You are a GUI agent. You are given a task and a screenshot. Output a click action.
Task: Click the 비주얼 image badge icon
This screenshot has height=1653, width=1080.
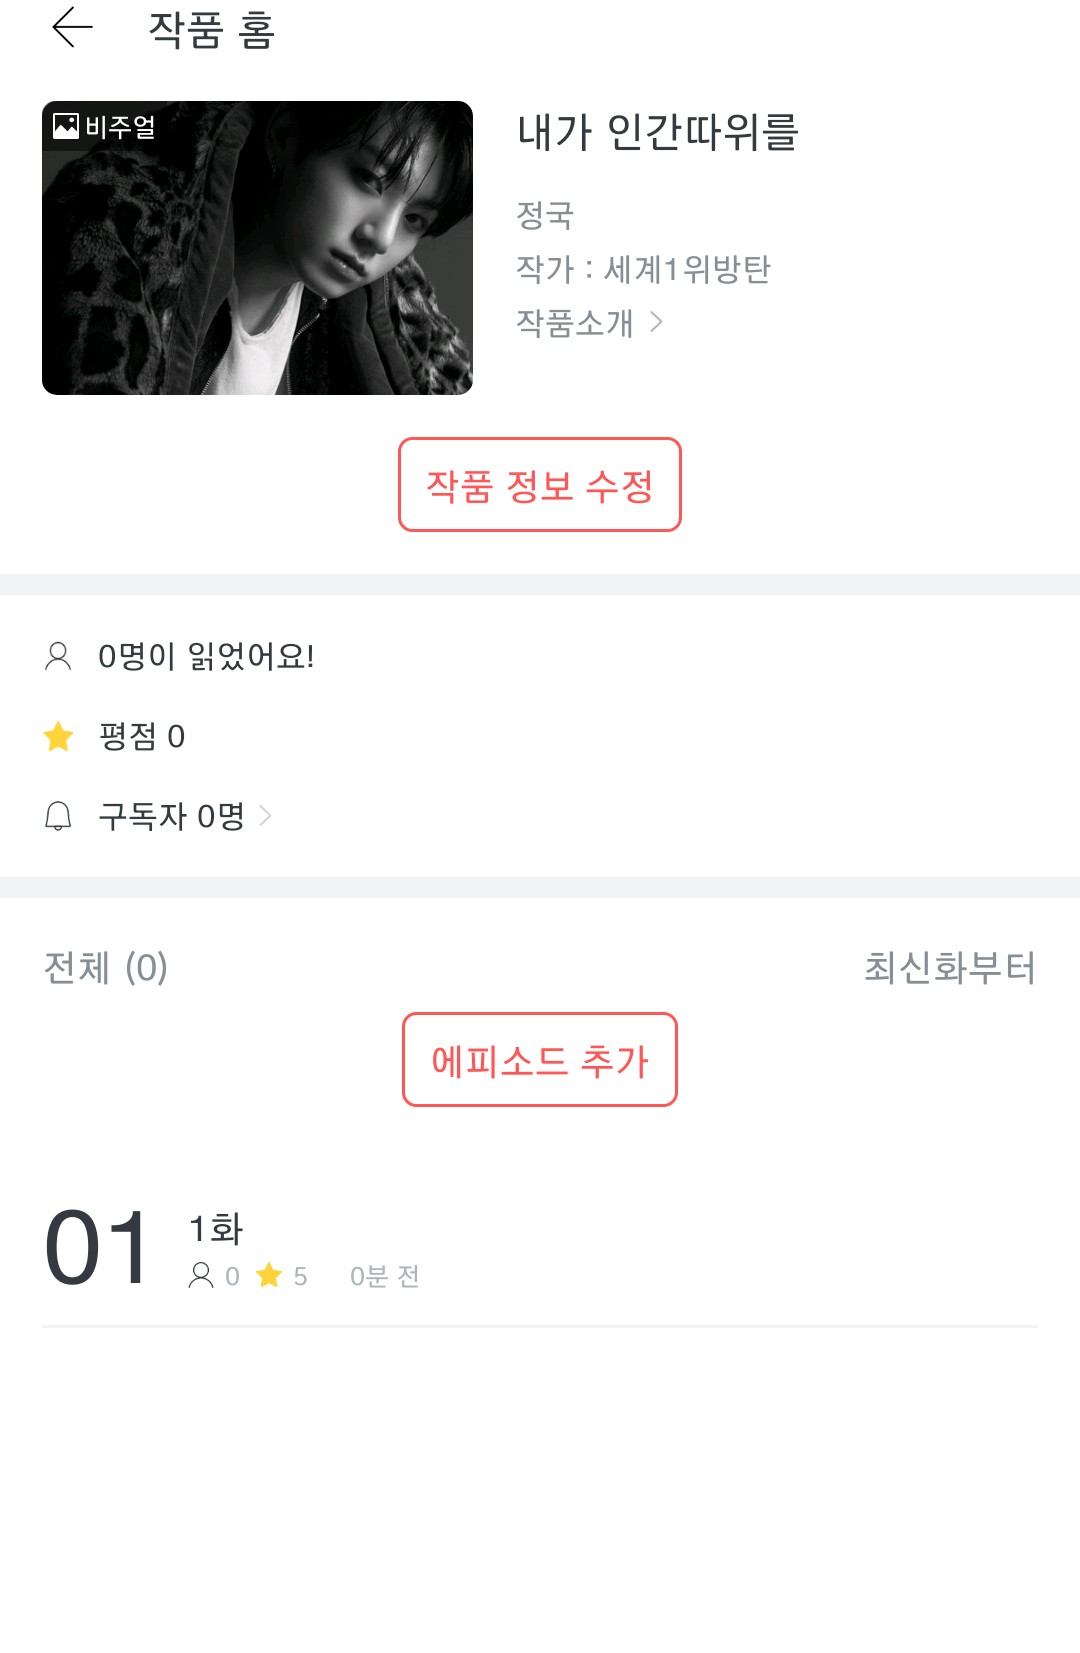pyautogui.click(x=66, y=126)
